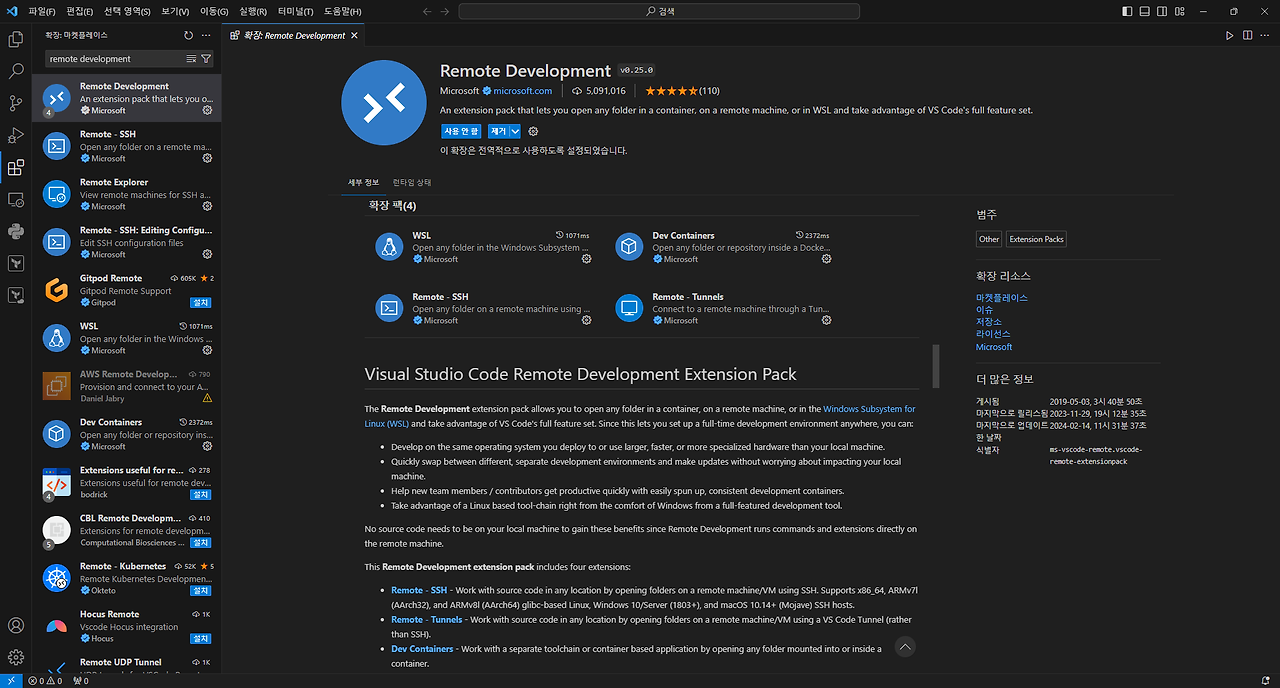Viewport: 1280px width, 688px height.
Task: Open Source Control in the activity bar
Action: pos(16,104)
